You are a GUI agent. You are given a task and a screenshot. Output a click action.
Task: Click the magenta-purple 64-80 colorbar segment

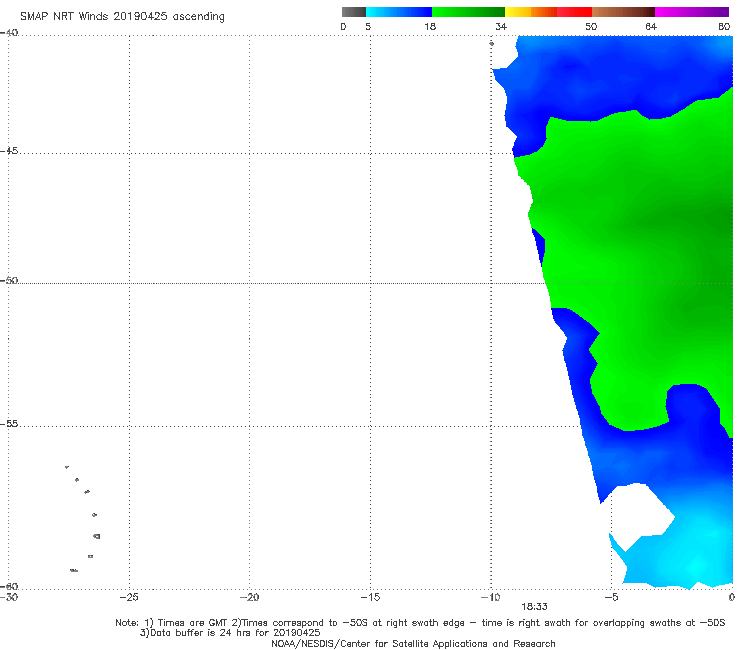[692, 12]
